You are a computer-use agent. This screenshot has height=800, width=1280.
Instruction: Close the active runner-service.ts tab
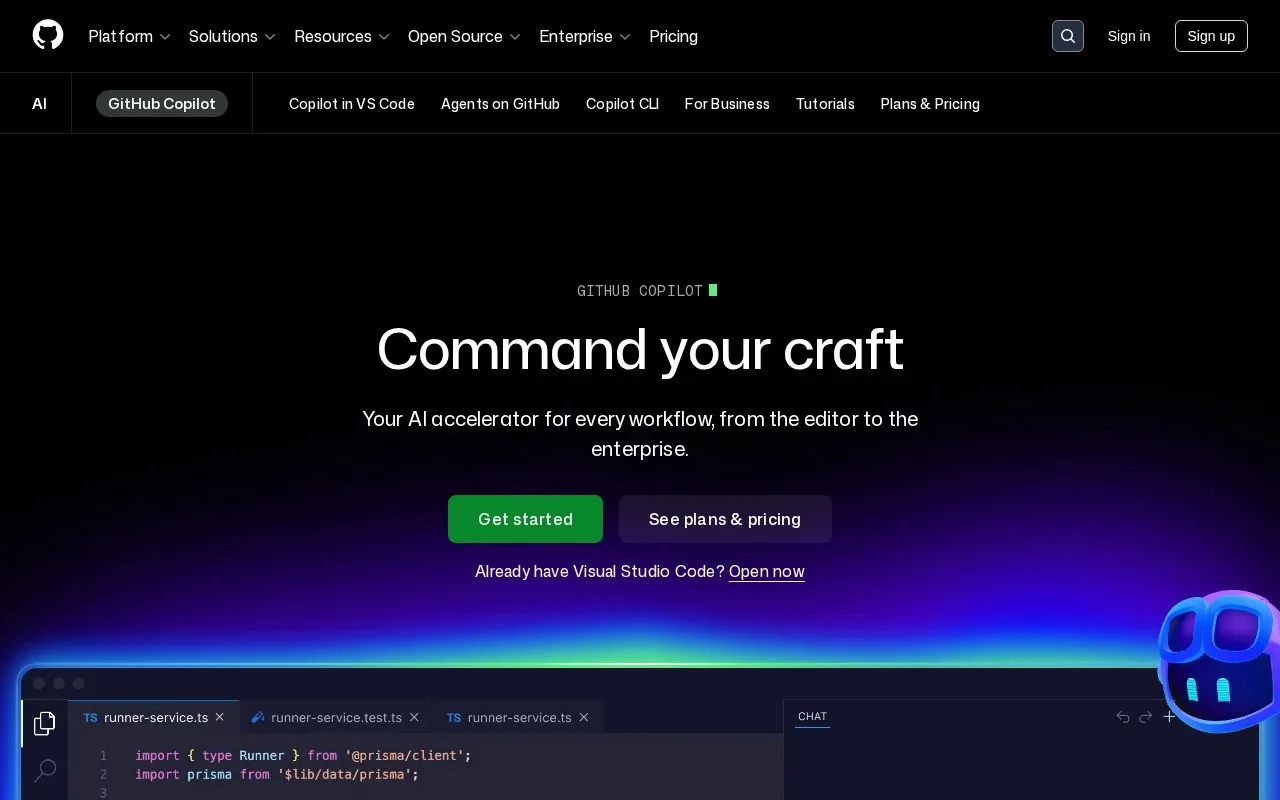[x=220, y=717]
